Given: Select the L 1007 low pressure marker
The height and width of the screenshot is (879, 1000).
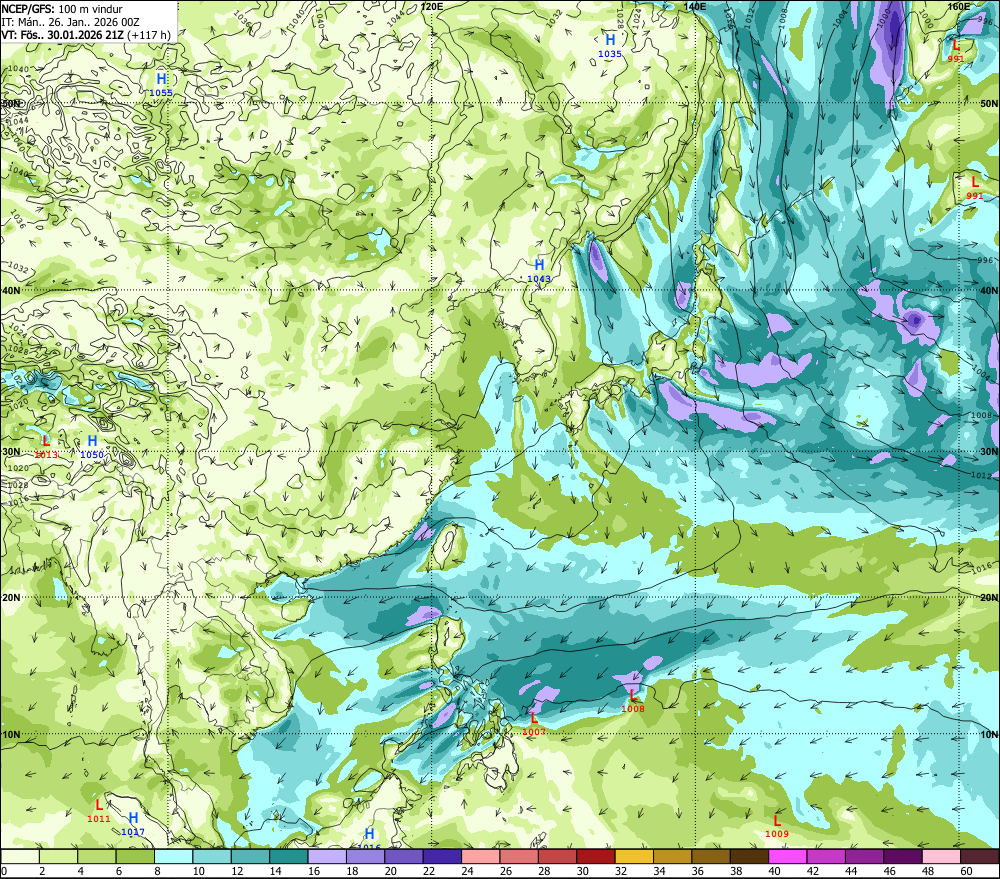Looking at the screenshot, I should tap(534, 723).
